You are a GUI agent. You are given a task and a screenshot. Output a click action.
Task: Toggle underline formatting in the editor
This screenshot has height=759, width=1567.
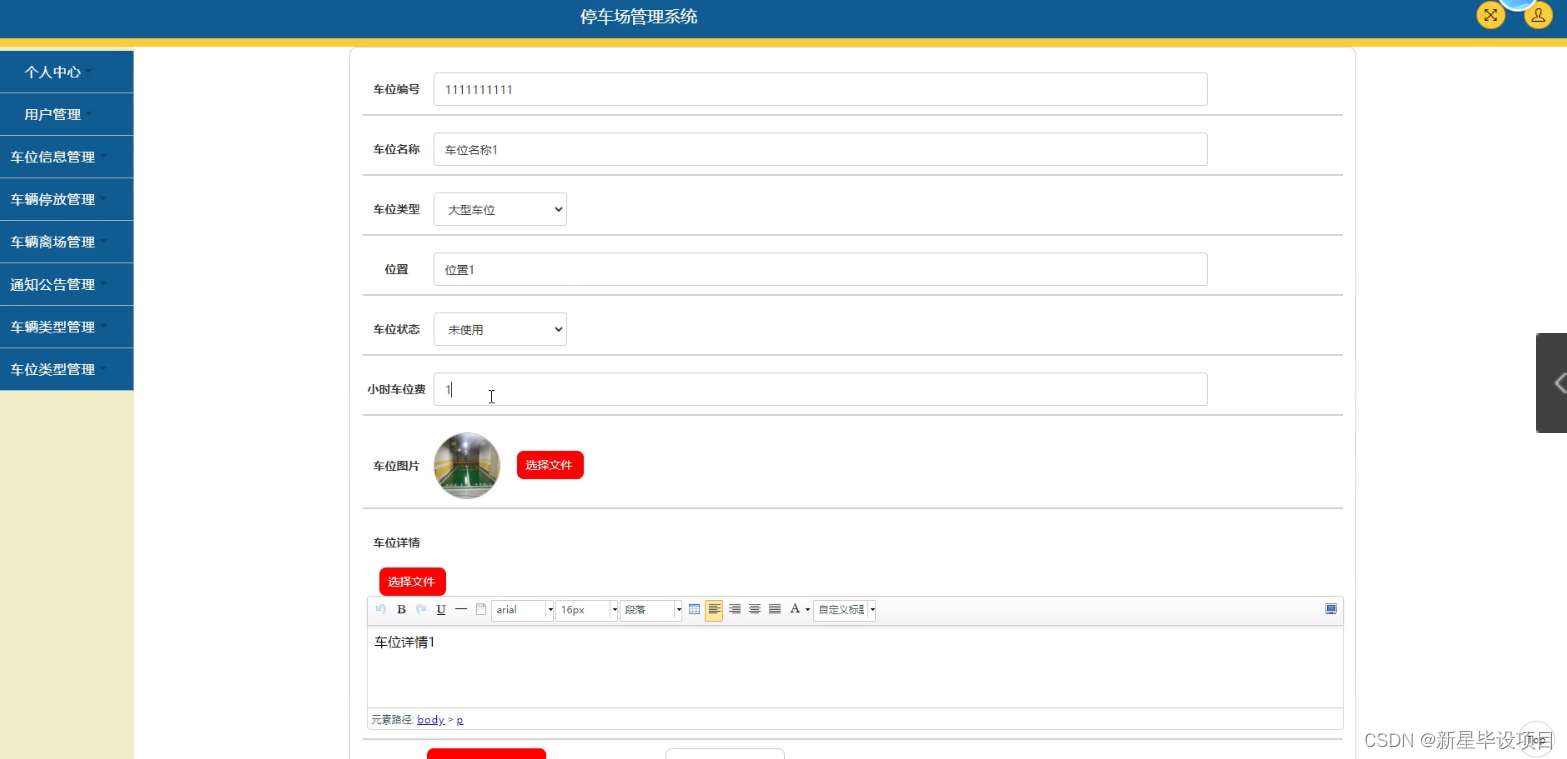pos(440,609)
